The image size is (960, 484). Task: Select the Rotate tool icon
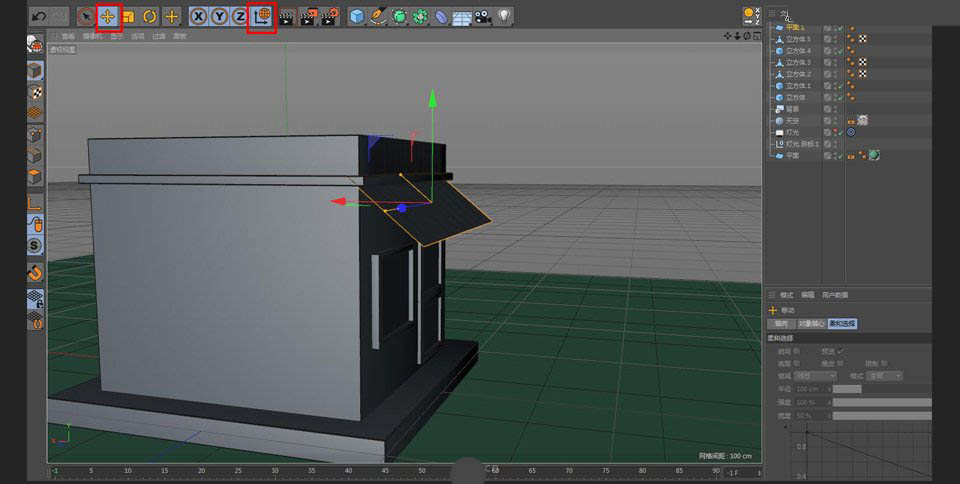click(150, 16)
